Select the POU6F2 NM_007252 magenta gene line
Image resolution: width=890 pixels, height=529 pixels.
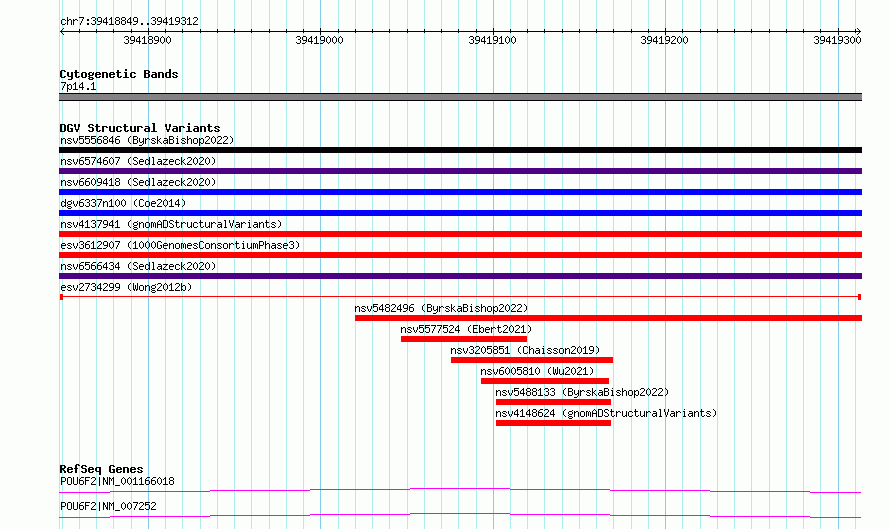tap(460, 515)
